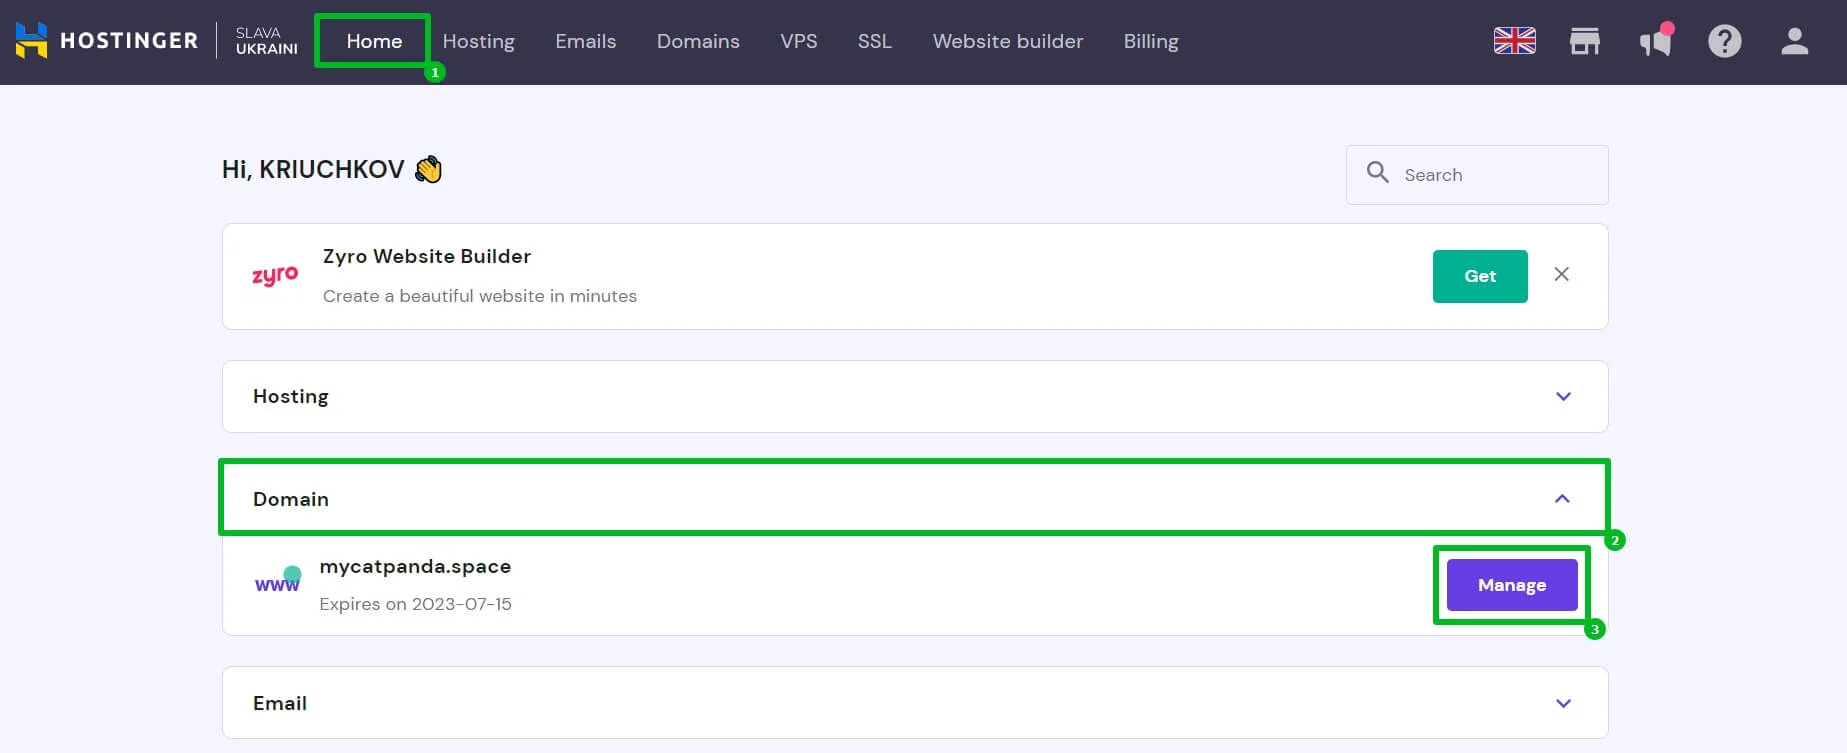The width and height of the screenshot is (1847, 753).
Task: Manage the mycatpanda.space domain
Action: [x=1512, y=585]
